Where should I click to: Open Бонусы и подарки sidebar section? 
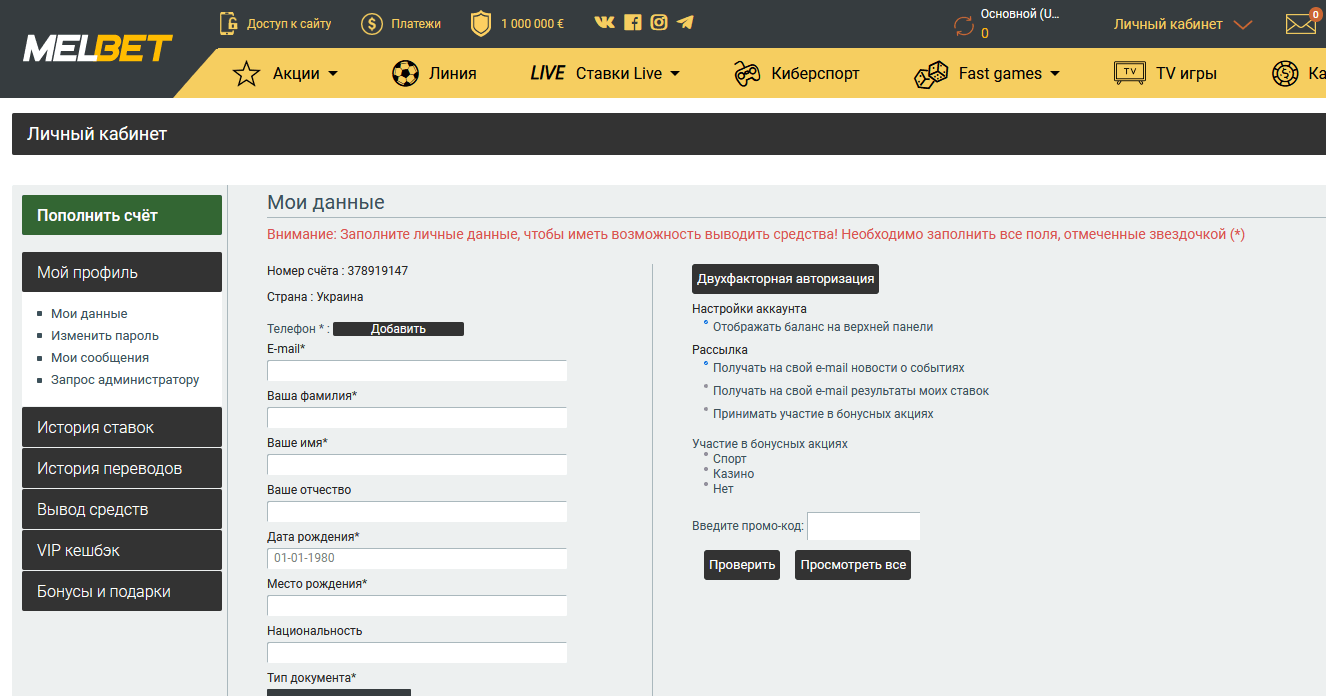(122, 591)
